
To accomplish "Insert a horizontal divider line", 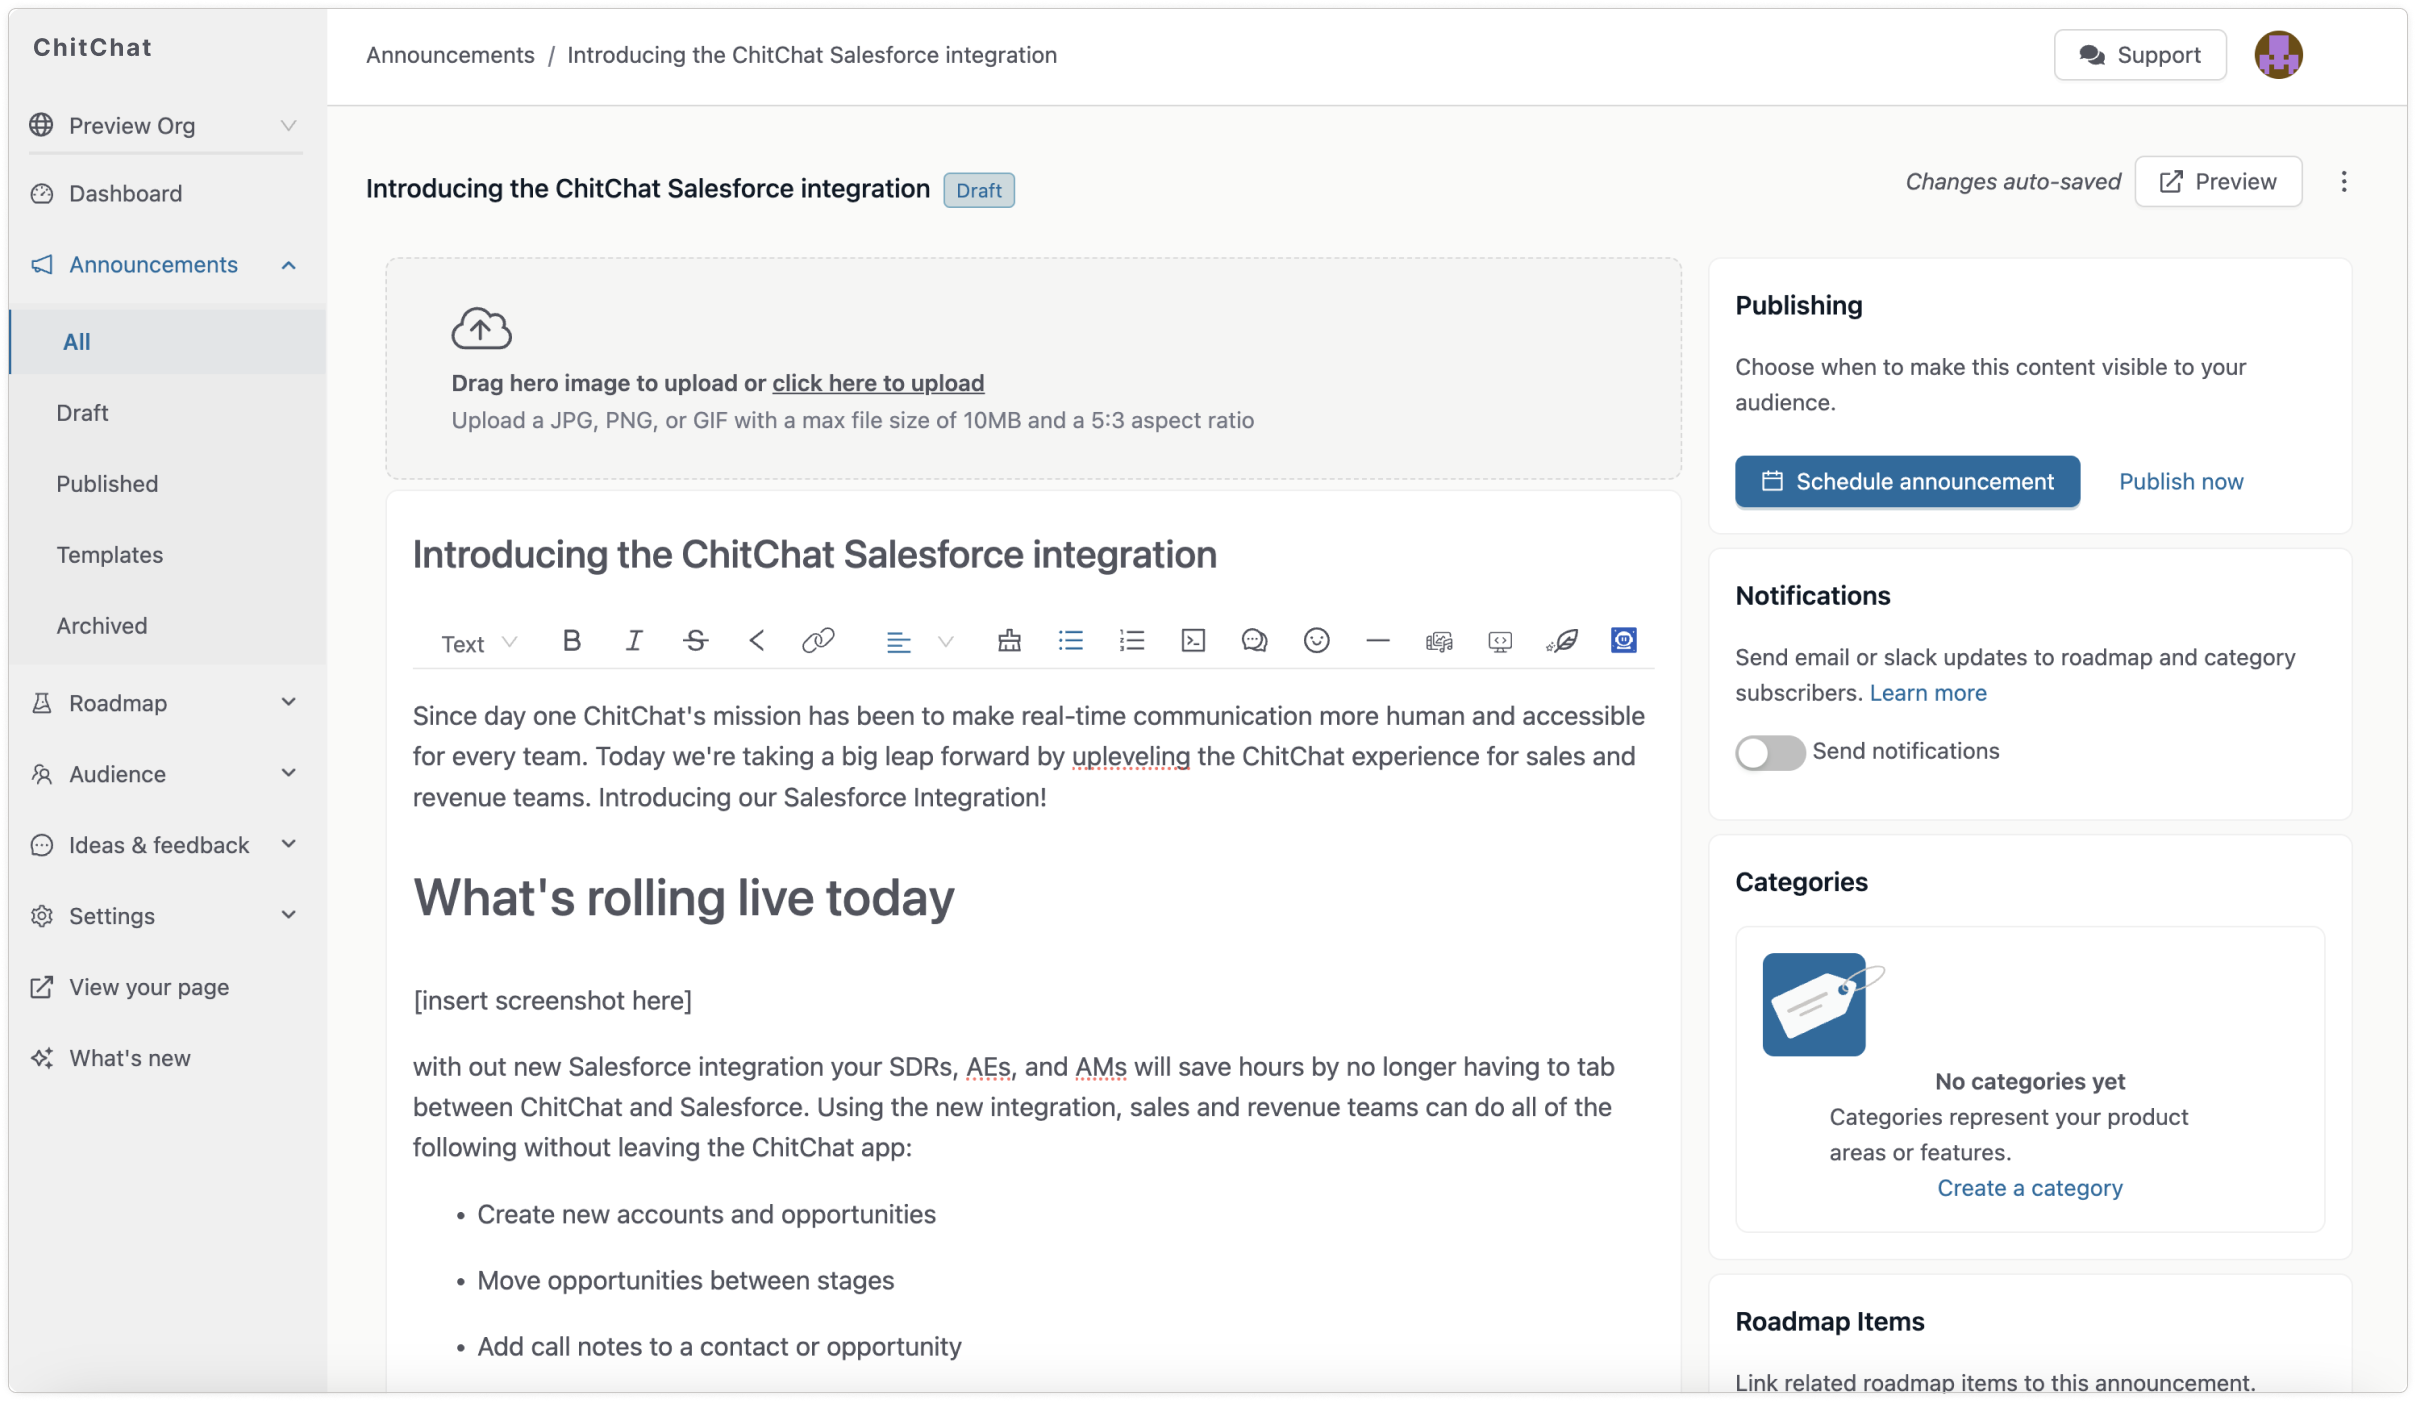I will tap(1377, 641).
